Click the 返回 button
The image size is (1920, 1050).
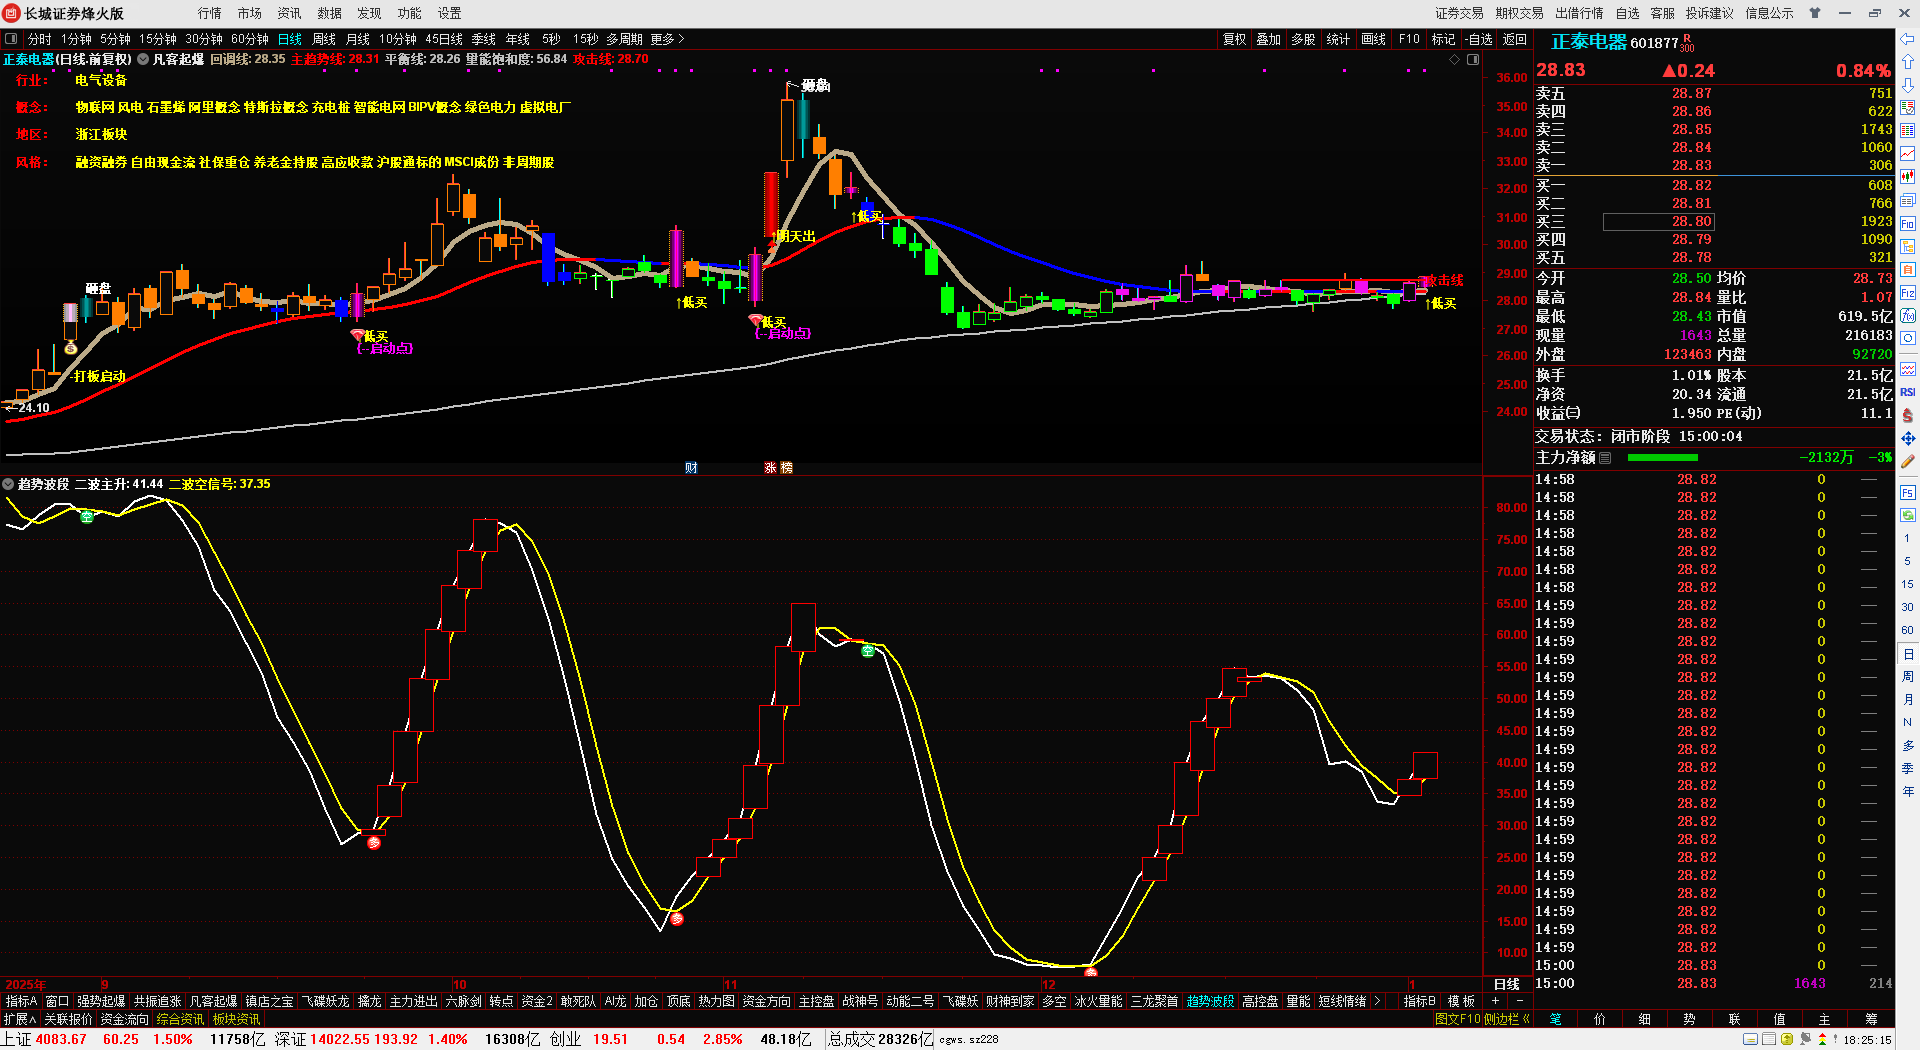1515,39
